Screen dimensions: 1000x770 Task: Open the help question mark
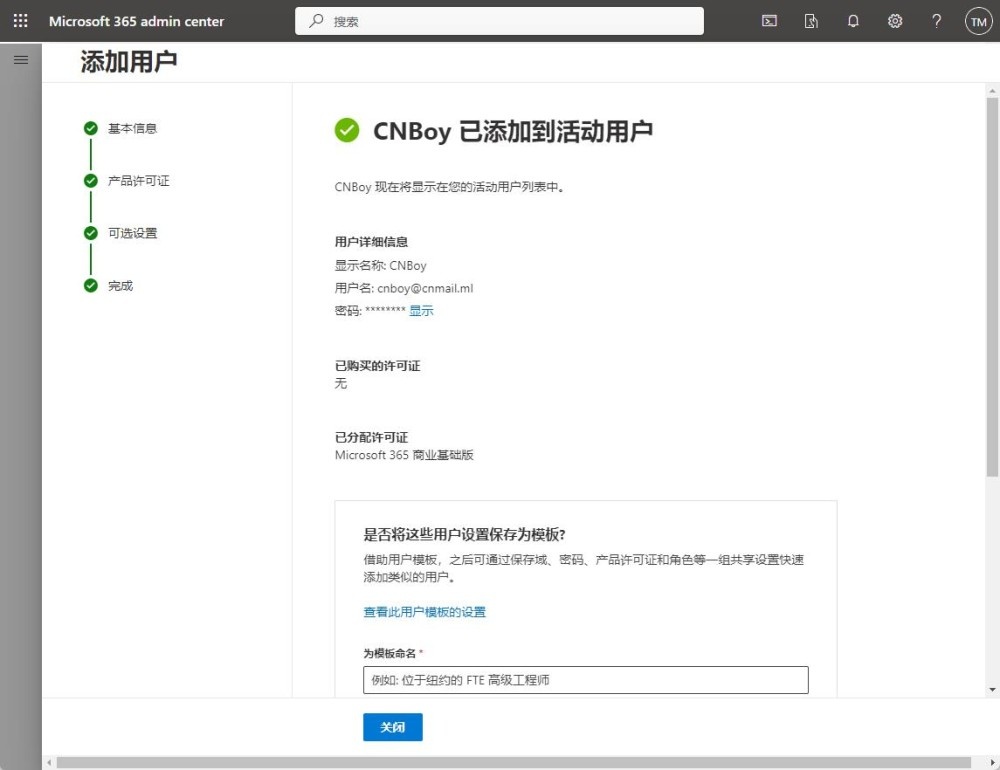tap(936, 21)
